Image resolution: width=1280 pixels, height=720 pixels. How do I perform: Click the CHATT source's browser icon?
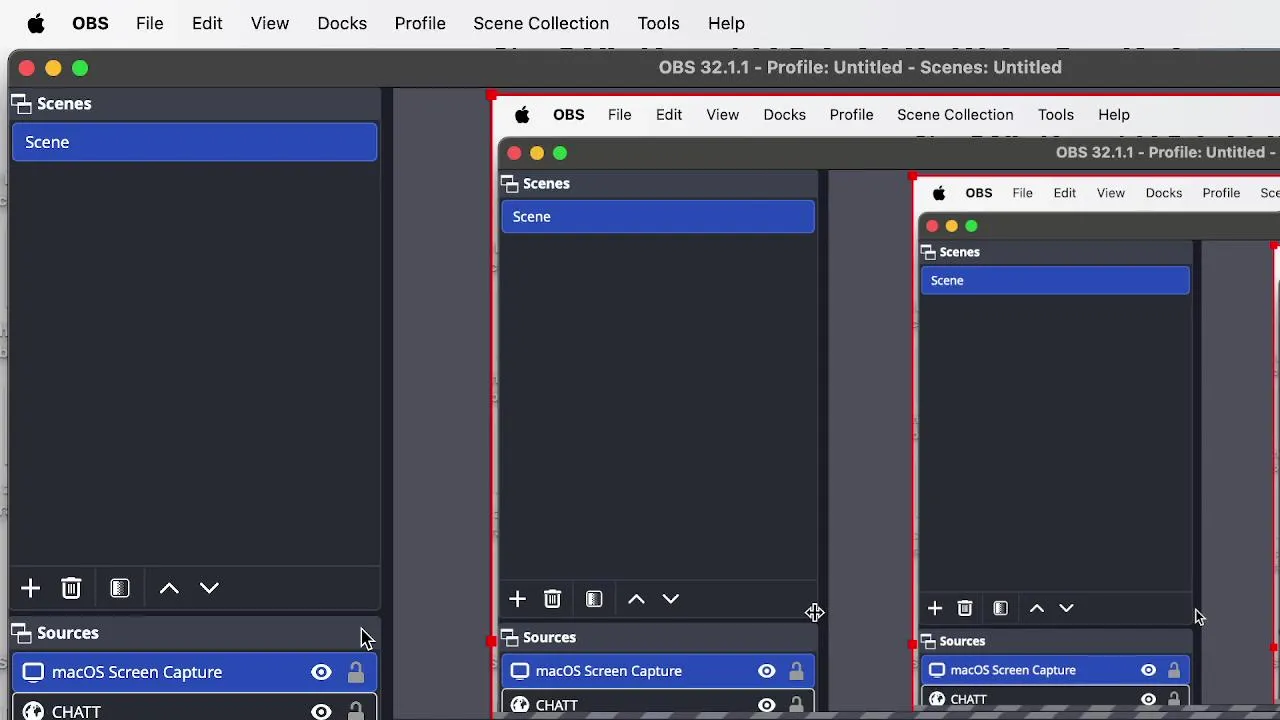pyautogui.click(x=33, y=711)
